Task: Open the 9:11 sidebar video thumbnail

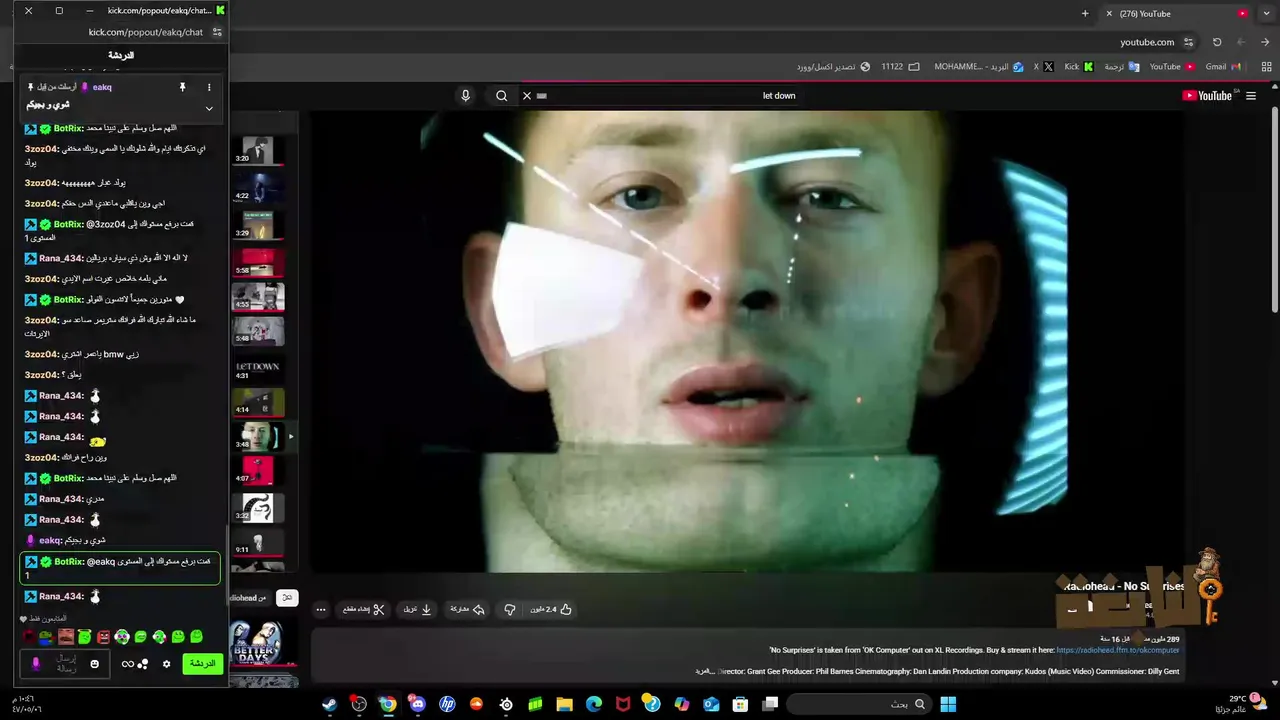Action: (258, 541)
